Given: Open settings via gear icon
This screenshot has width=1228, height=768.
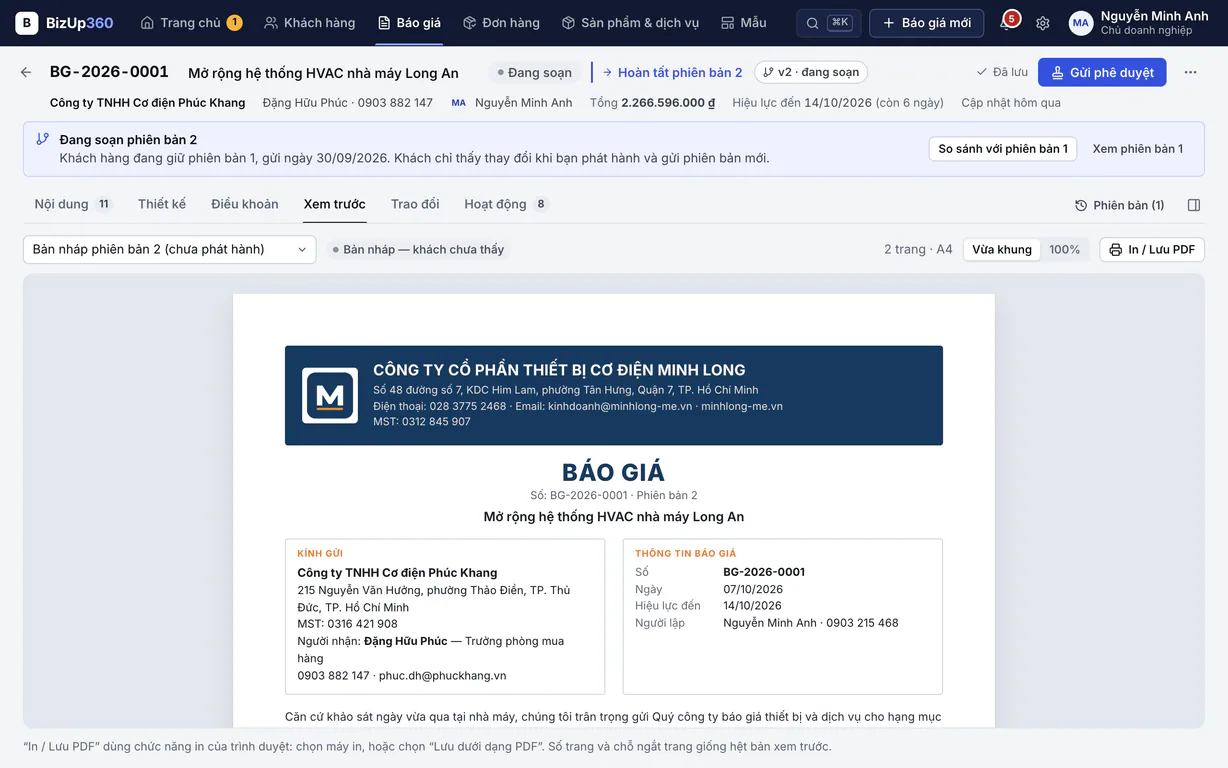Looking at the screenshot, I should pos(1043,23).
